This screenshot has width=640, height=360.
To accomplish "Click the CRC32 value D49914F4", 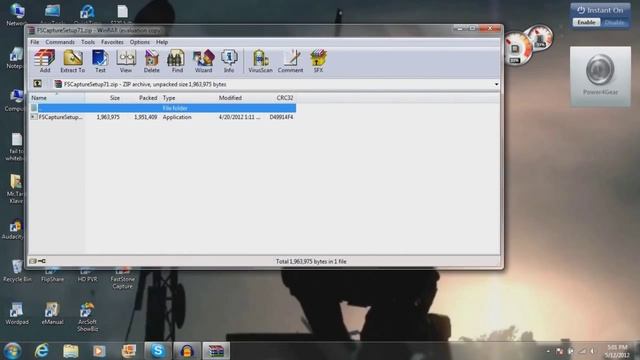I will tap(281, 117).
